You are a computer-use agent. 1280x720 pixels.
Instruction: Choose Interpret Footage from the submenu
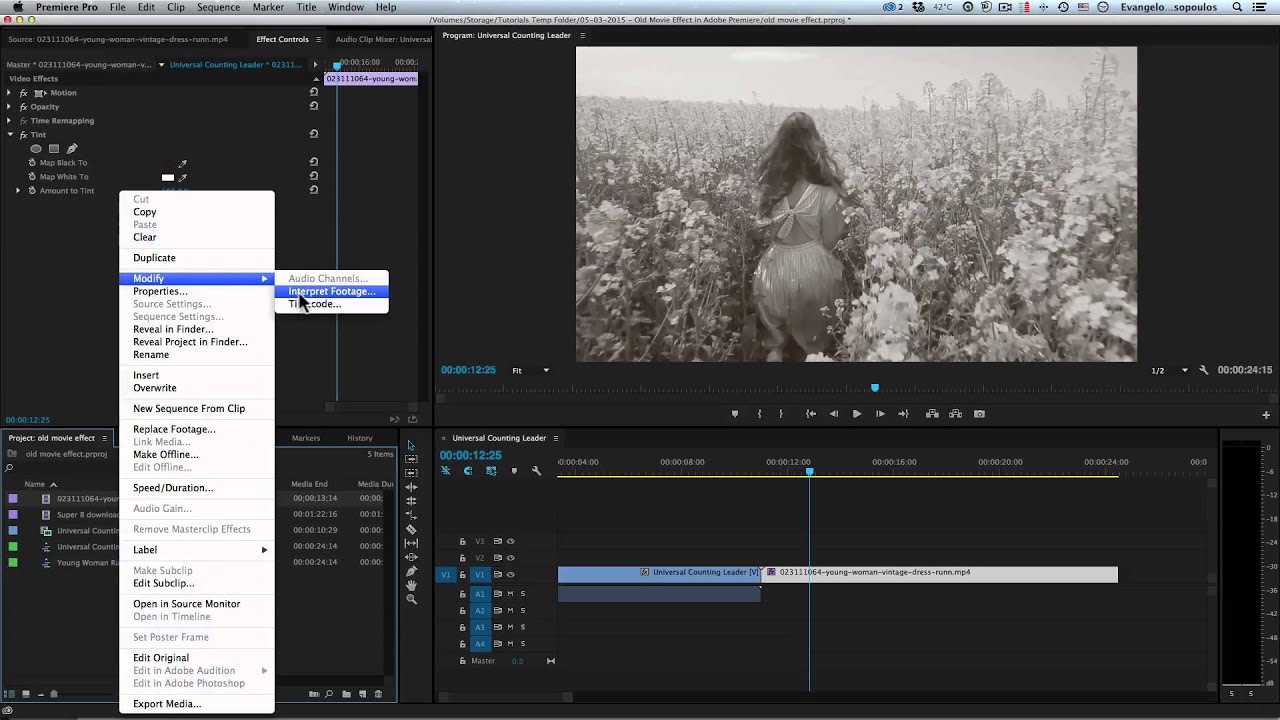click(x=331, y=291)
